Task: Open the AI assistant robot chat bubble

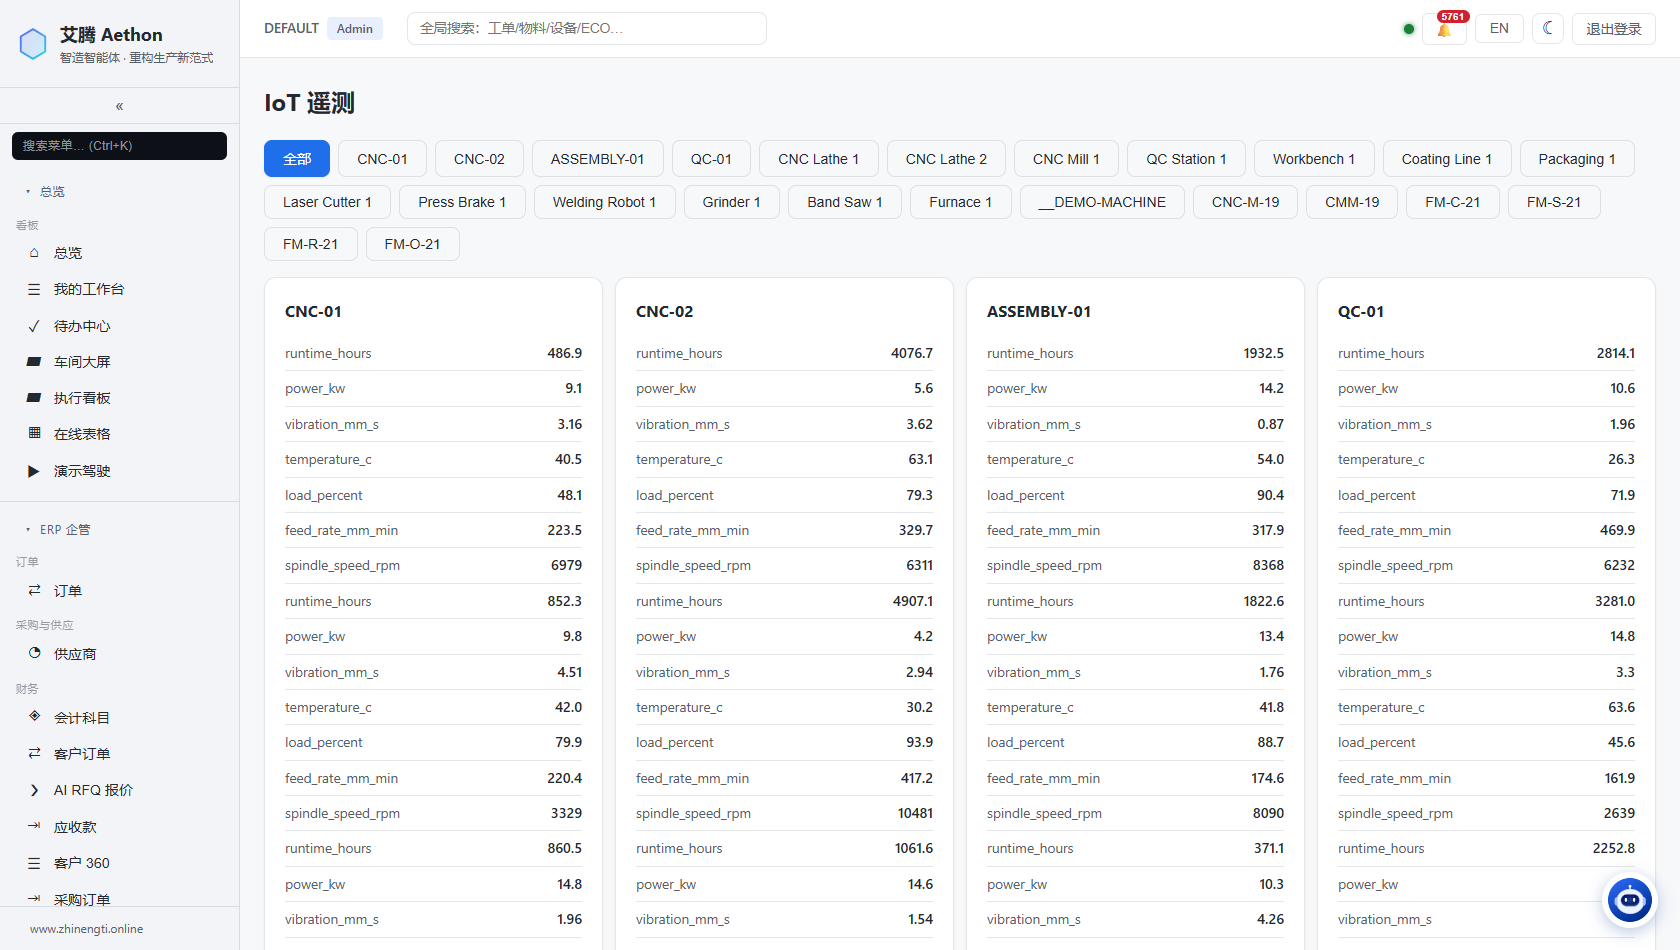Action: [x=1630, y=900]
